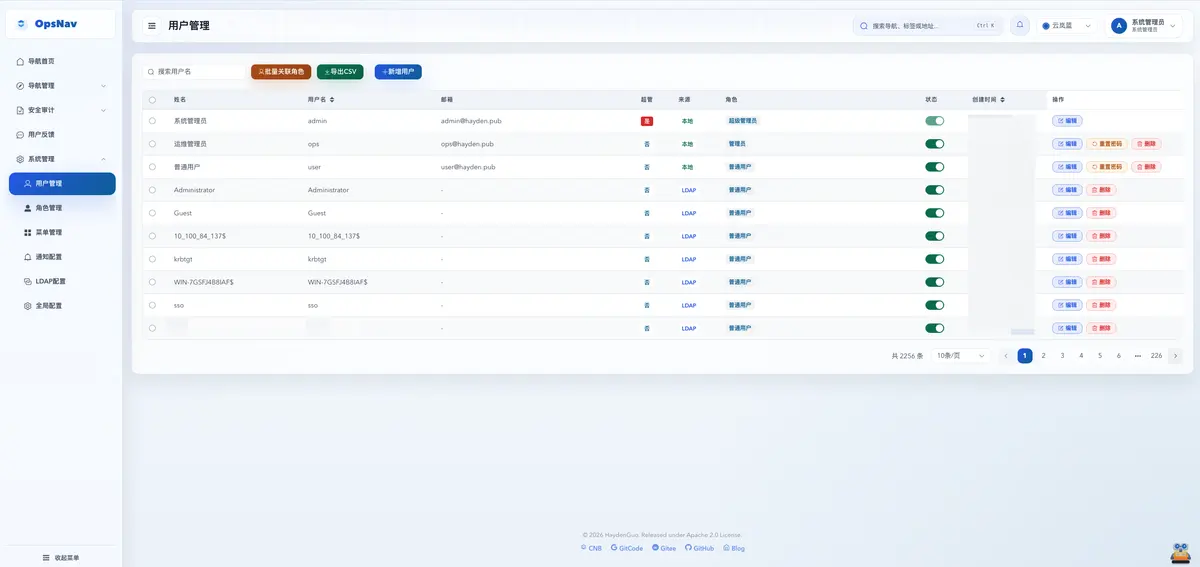Click the robot mascot icon at bottom right
The image size is (1200, 567).
click(x=1179, y=552)
